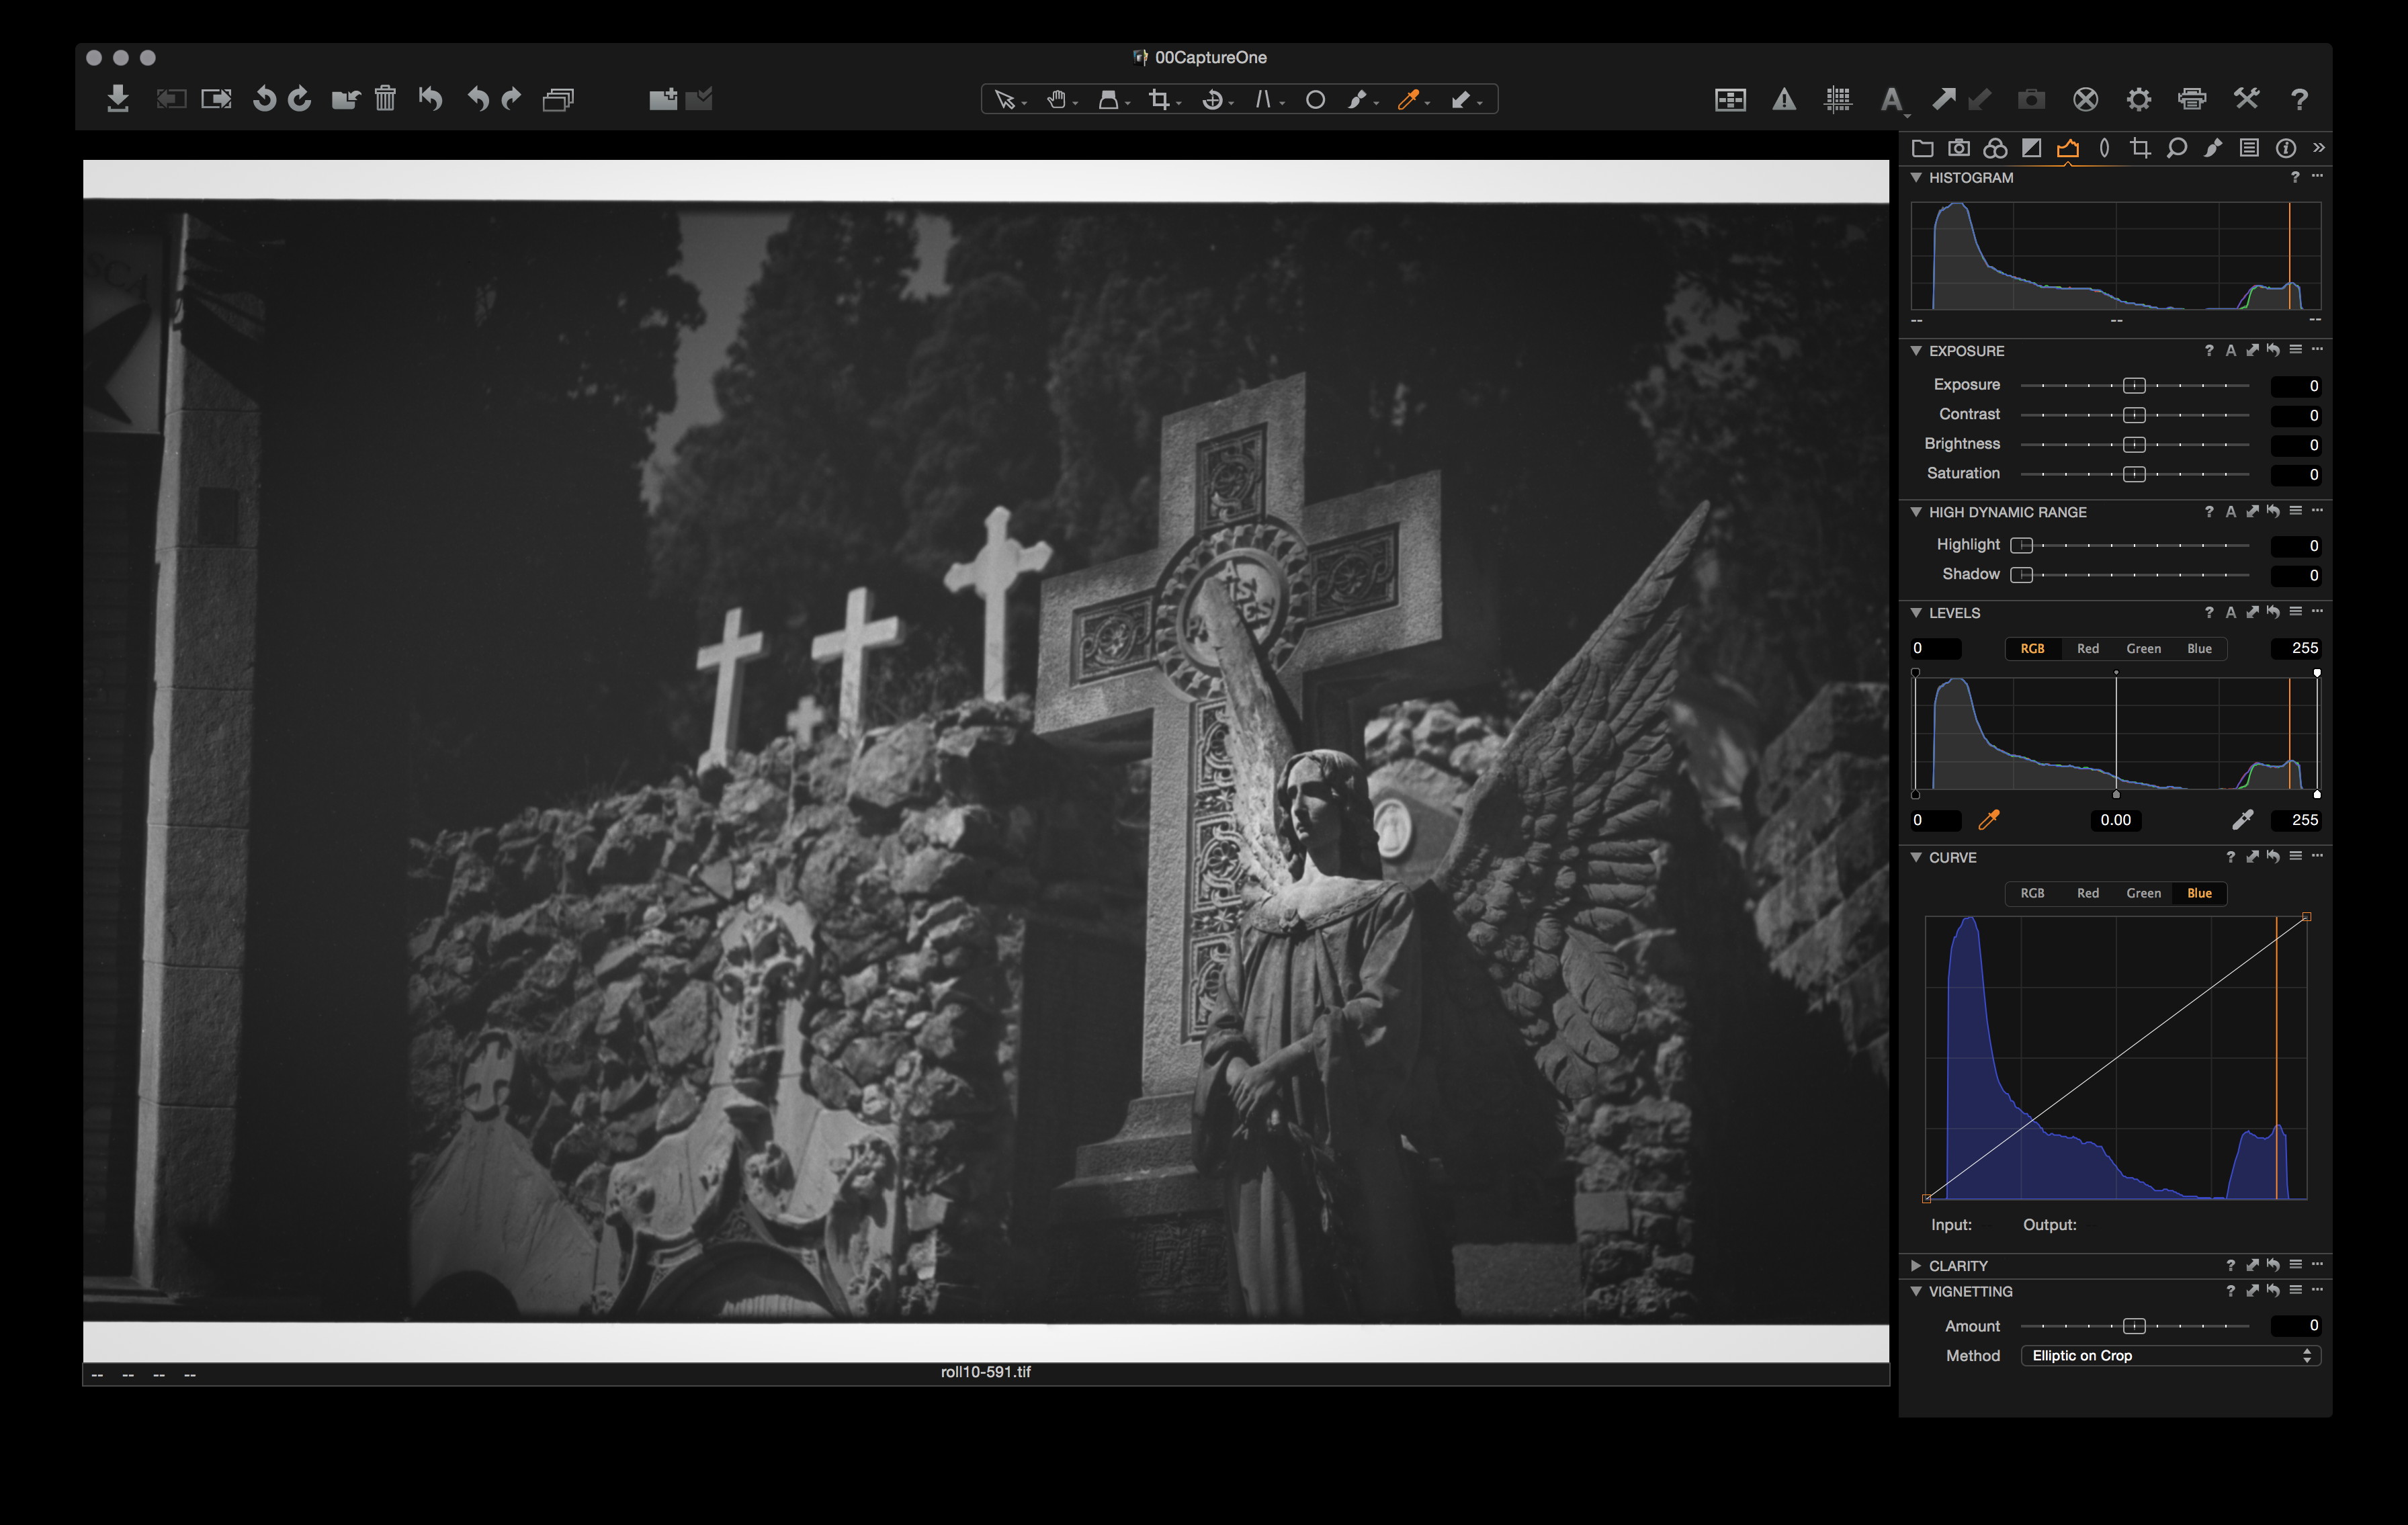Collapse the High Dynamic Range panel
This screenshot has width=2408, height=1525.
[x=1916, y=512]
